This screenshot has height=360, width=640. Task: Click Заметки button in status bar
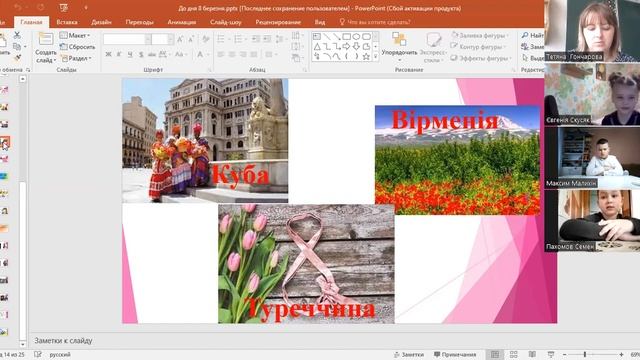409,354
